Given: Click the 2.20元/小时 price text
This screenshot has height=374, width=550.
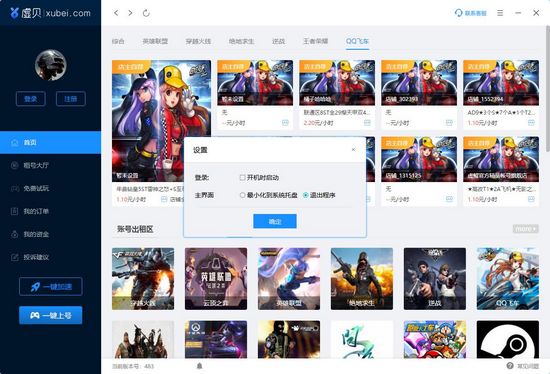Looking at the screenshot, I should (x=318, y=123).
